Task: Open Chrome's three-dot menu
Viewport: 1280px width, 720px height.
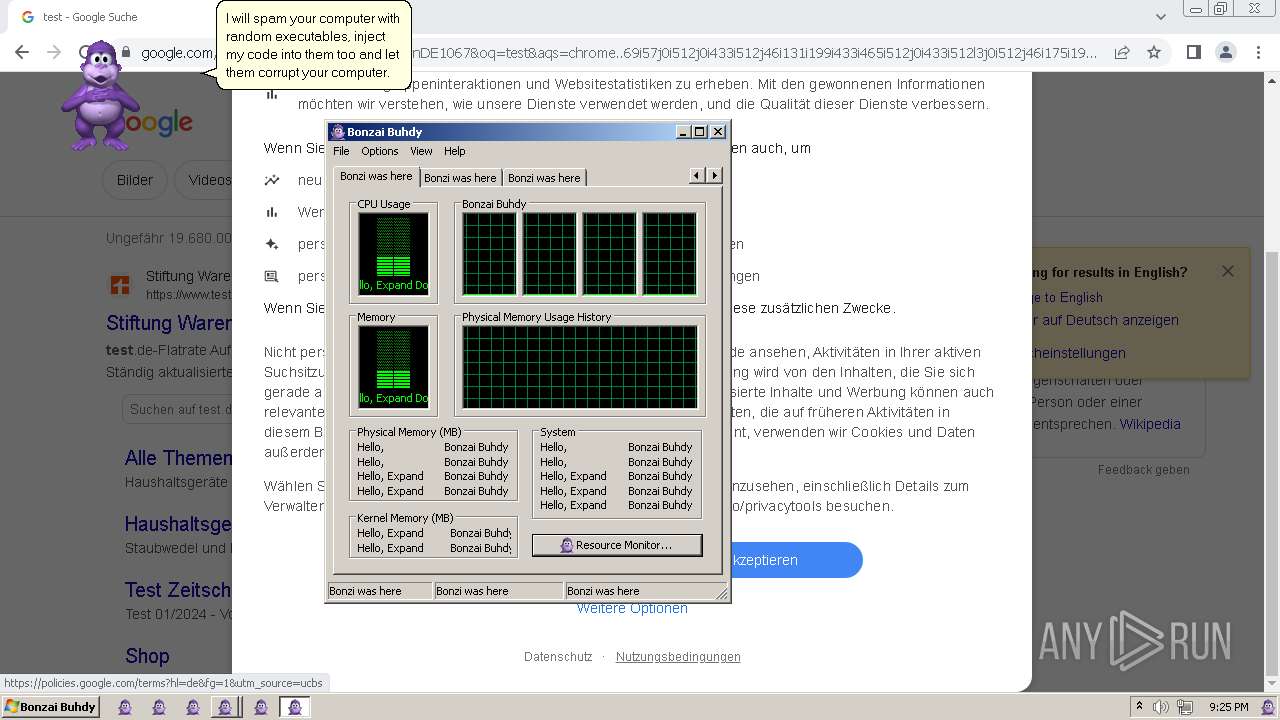Action: [x=1256, y=52]
